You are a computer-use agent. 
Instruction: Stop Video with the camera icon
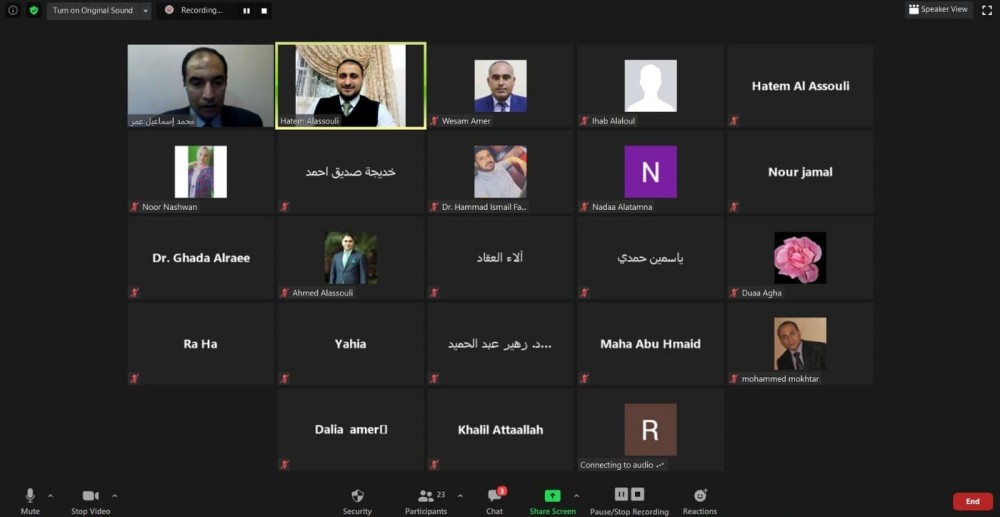point(91,500)
